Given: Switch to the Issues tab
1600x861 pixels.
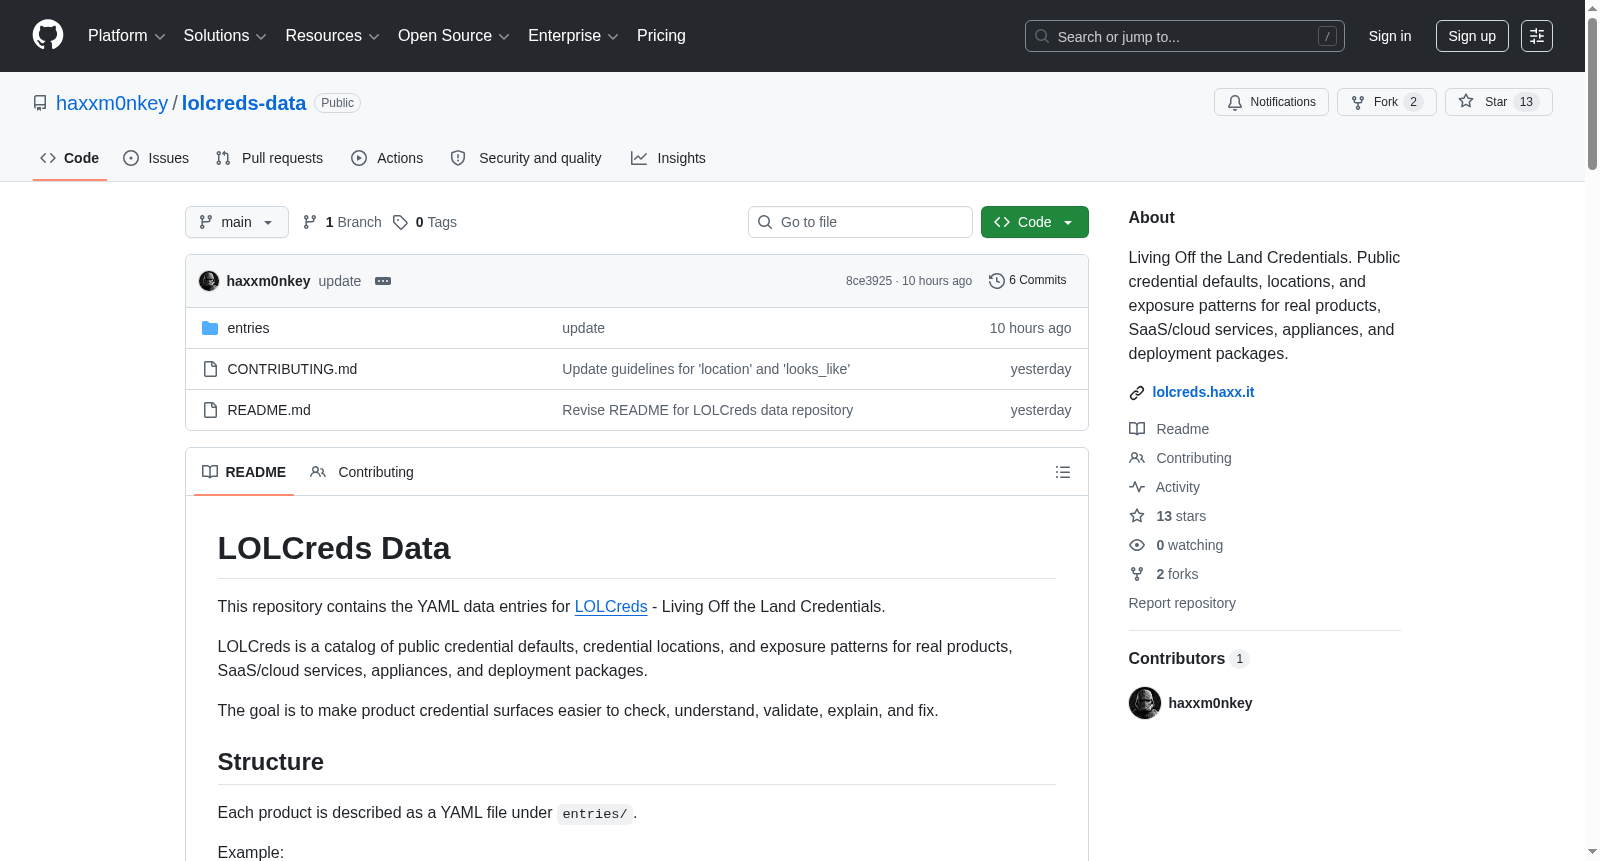Looking at the screenshot, I should [x=156, y=158].
